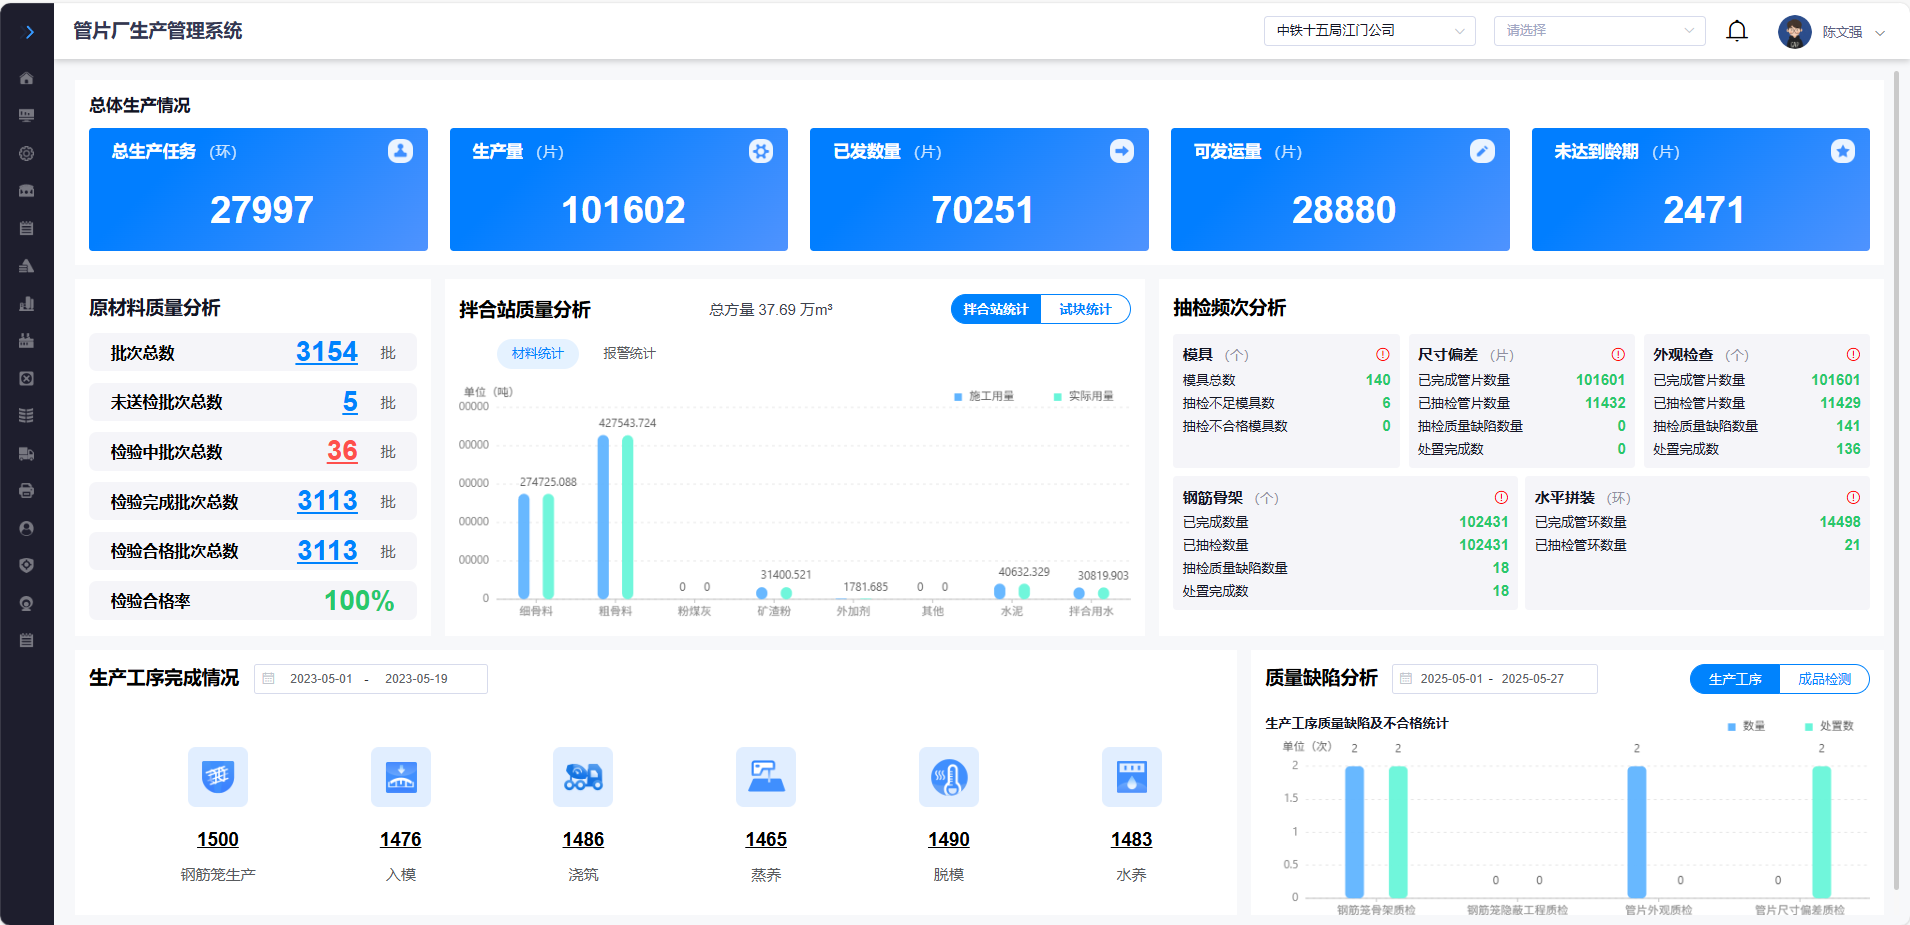Select the 材料统计 tab
The width and height of the screenshot is (1910, 925).
click(538, 354)
